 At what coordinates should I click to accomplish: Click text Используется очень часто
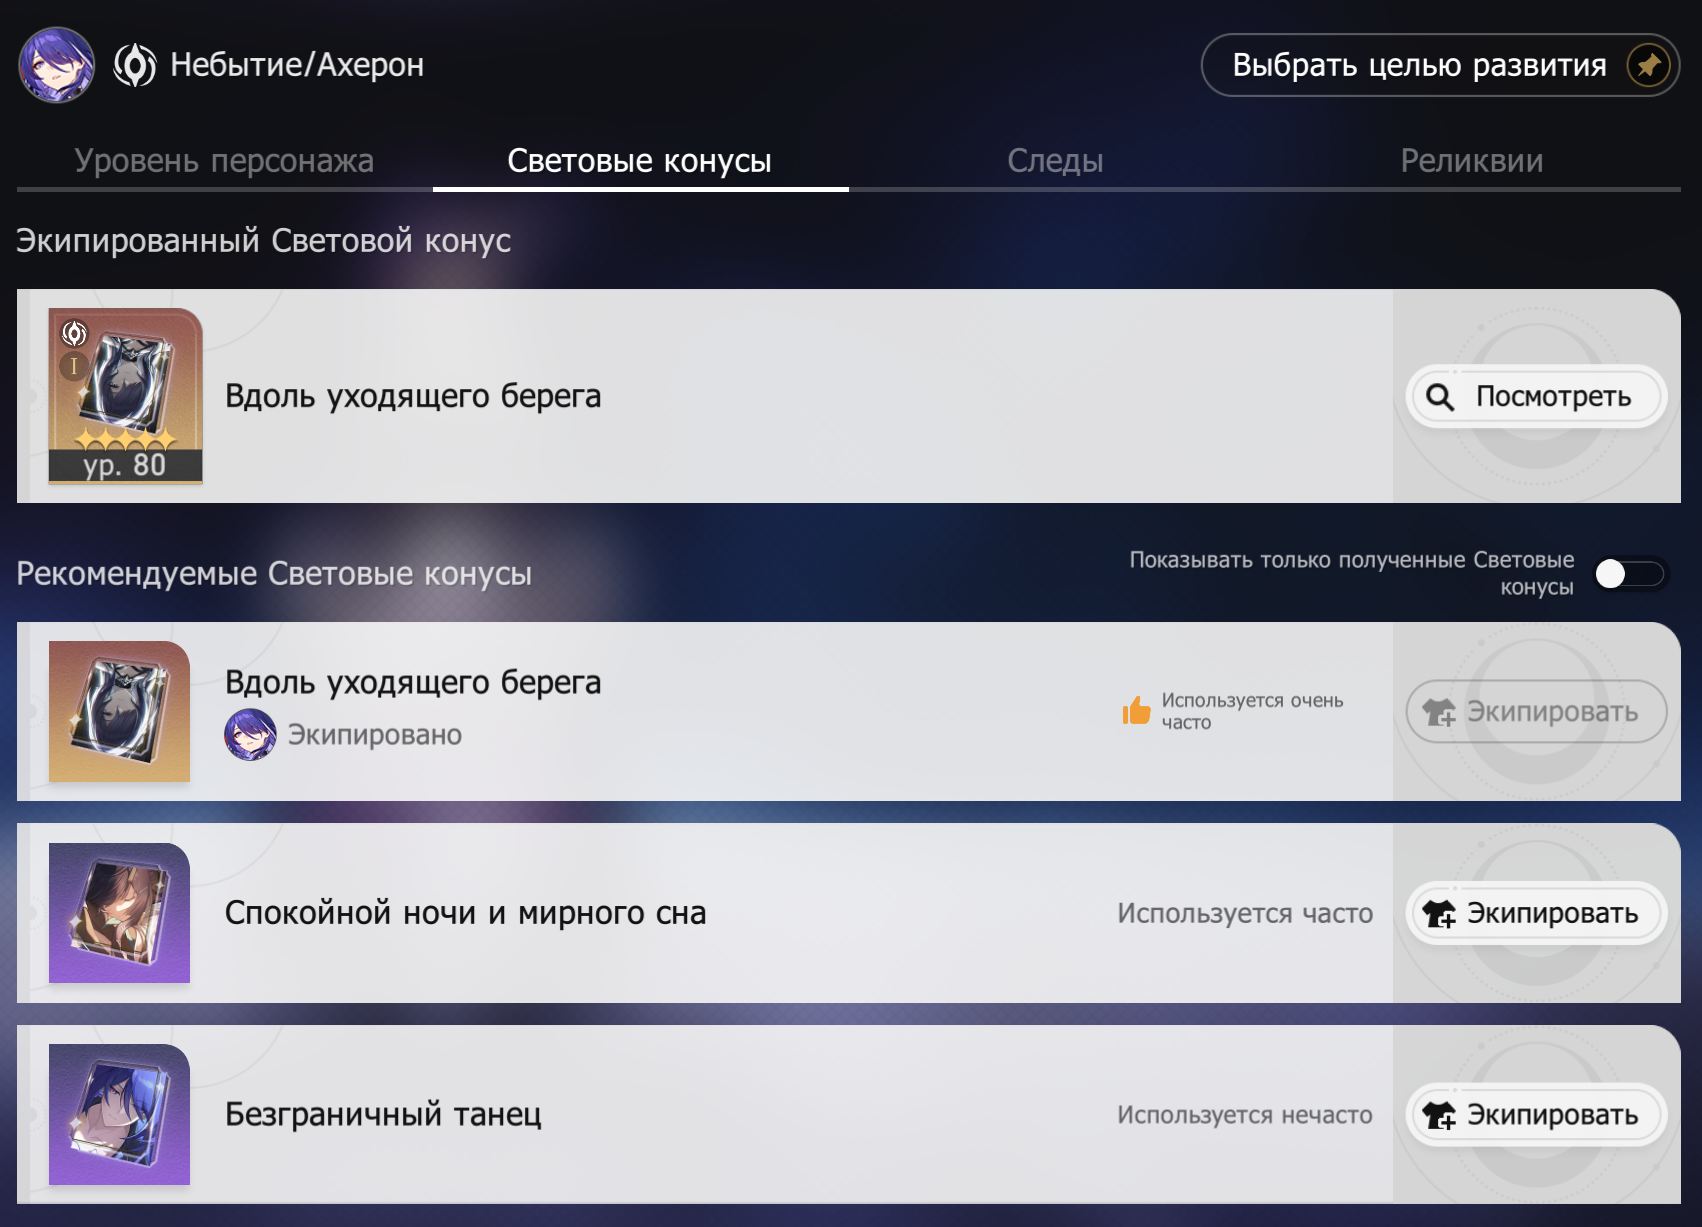[1252, 711]
